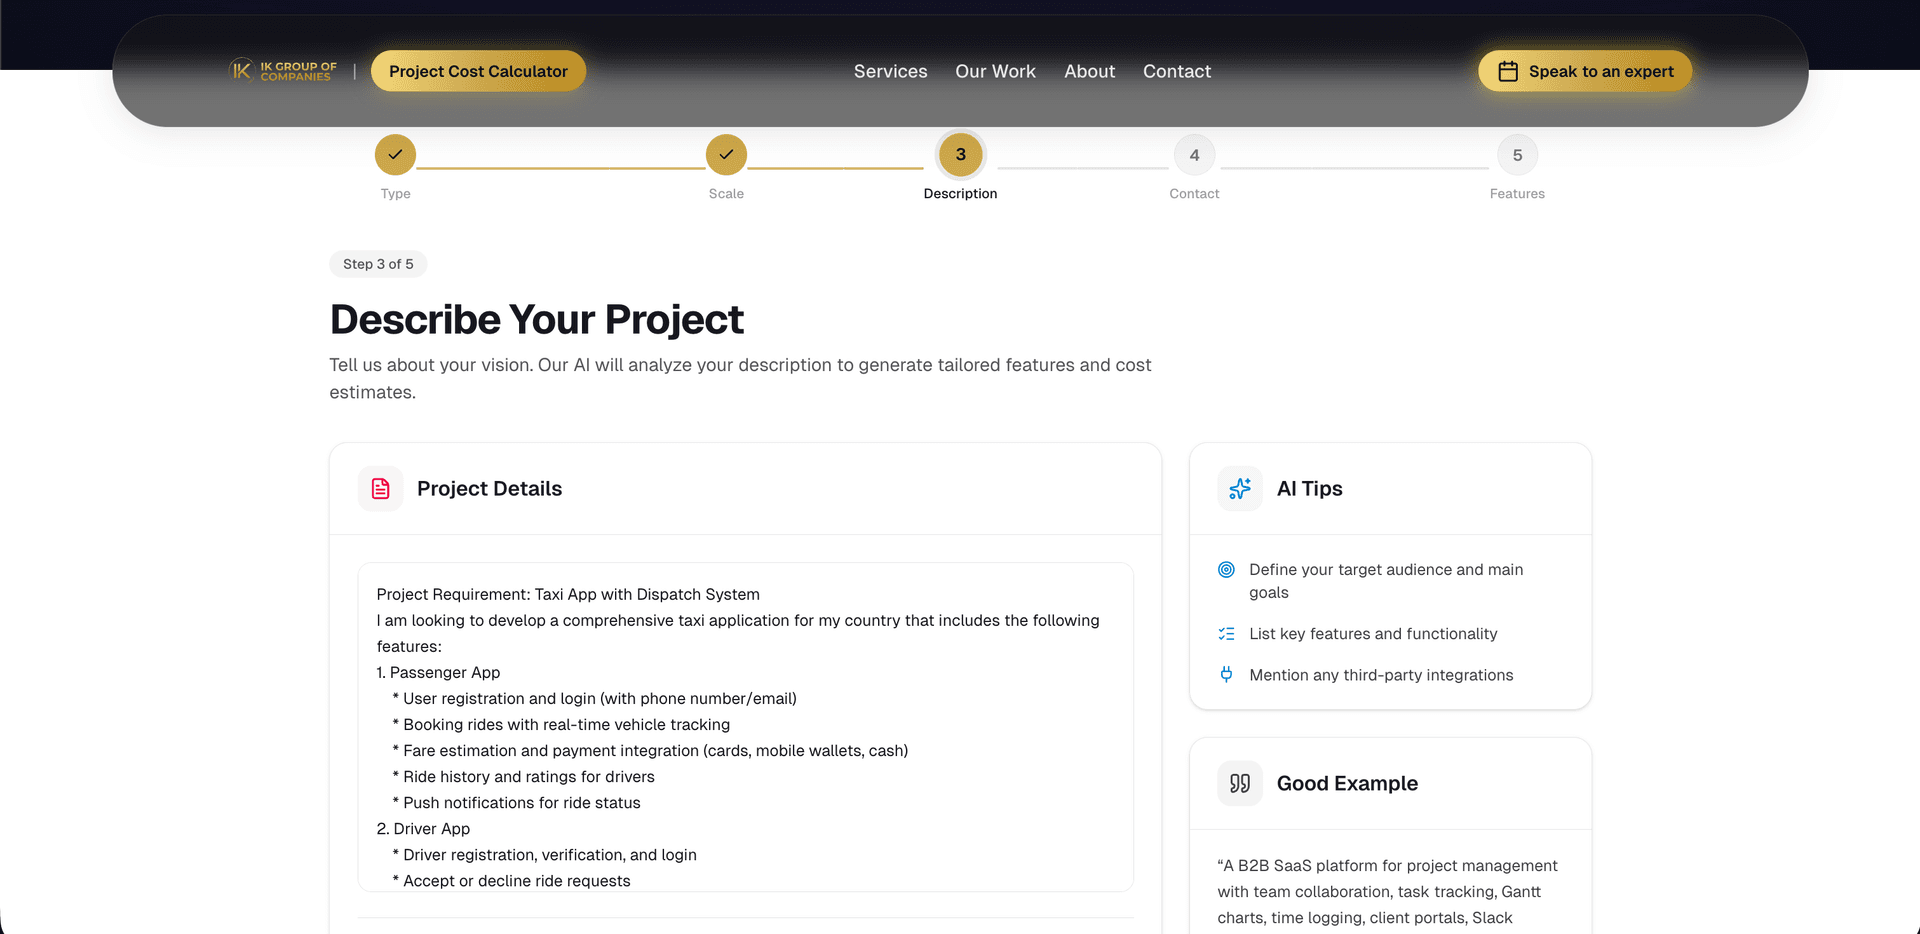This screenshot has height=934, width=1920.
Task: Jump to step 5 Features circle
Action: tap(1517, 155)
